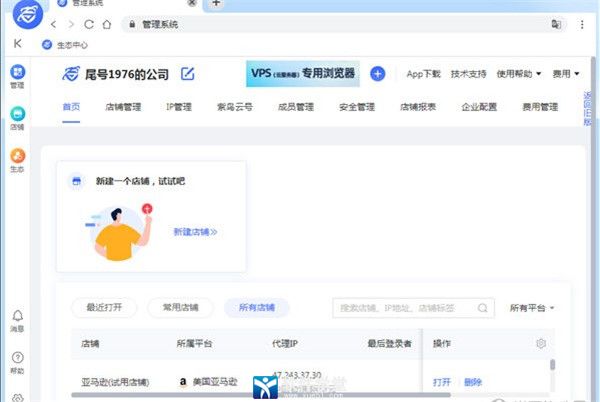600x402 pixels.
Task: Click the 新建店铺 link
Action: pos(195,232)
